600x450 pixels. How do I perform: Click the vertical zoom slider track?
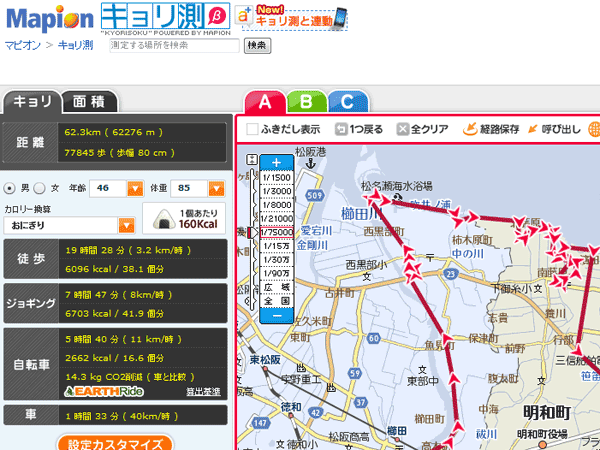tap(252, 239)
